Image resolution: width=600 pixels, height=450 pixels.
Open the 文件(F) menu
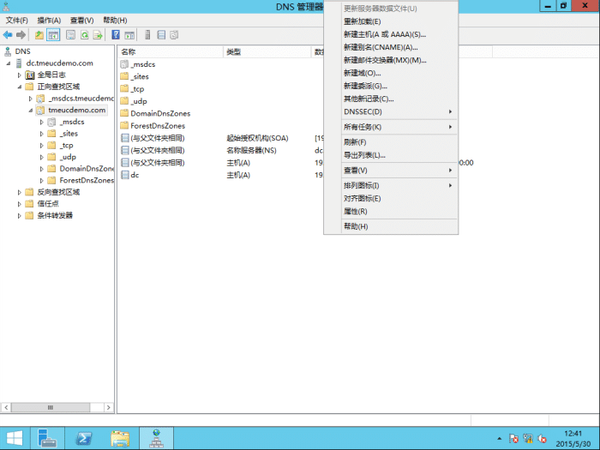pos(17,20)
